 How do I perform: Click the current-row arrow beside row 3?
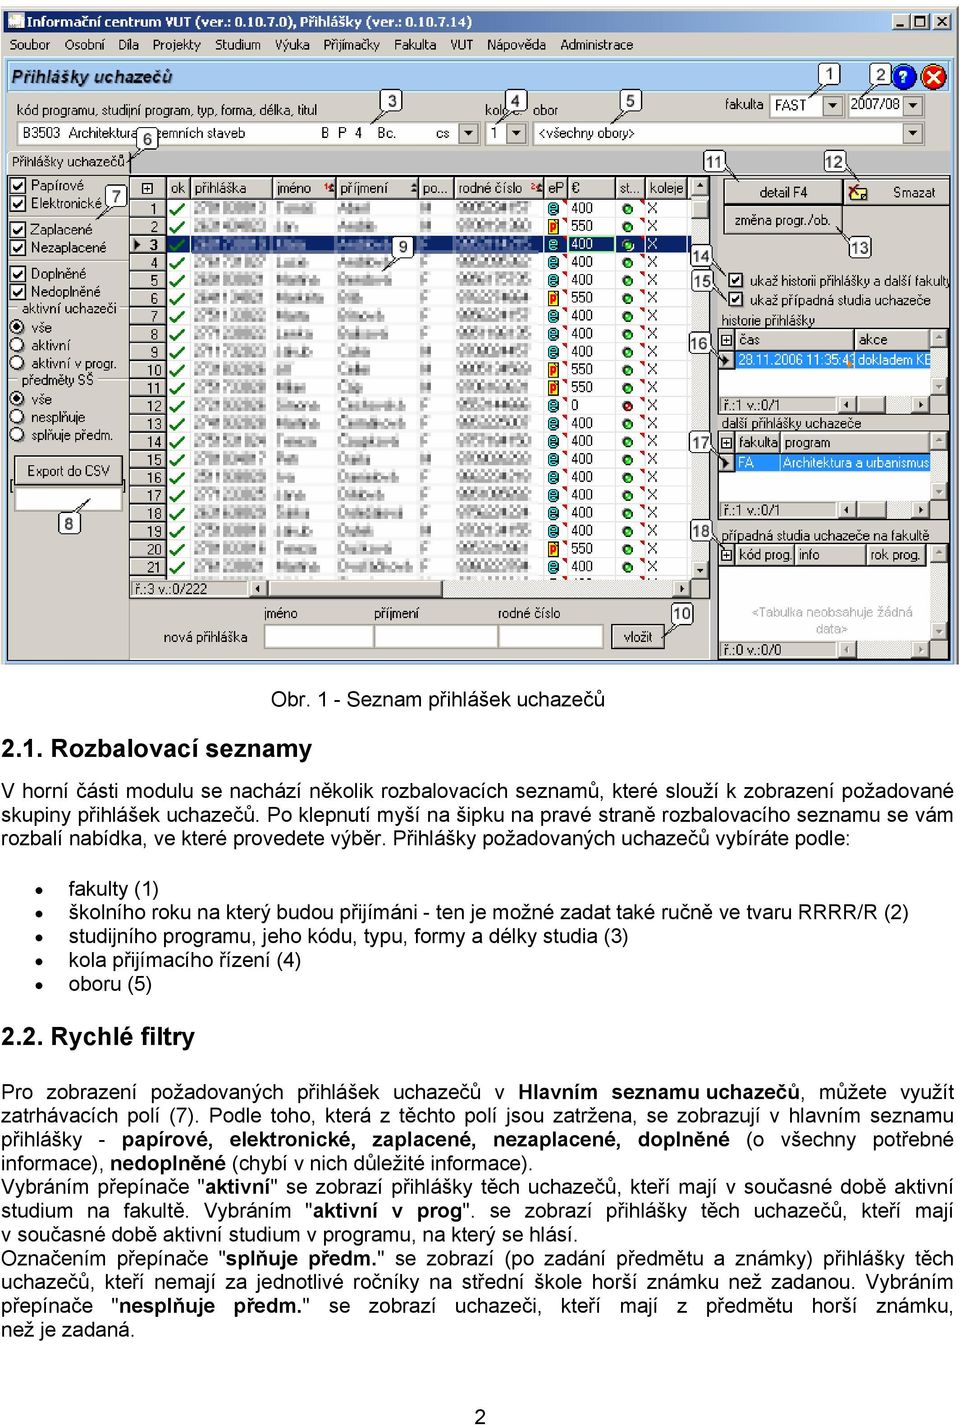tap(137, 245)
